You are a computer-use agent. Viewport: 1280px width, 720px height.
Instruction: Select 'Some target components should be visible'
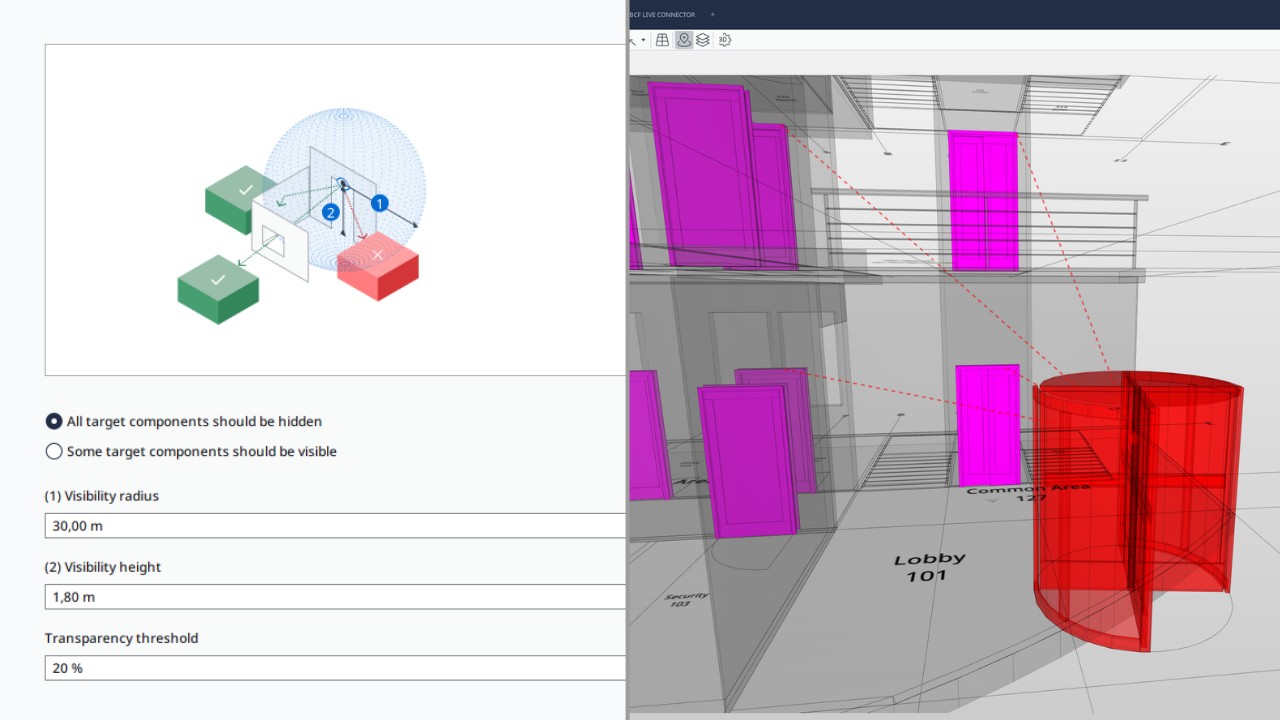[x=54, y=452]
